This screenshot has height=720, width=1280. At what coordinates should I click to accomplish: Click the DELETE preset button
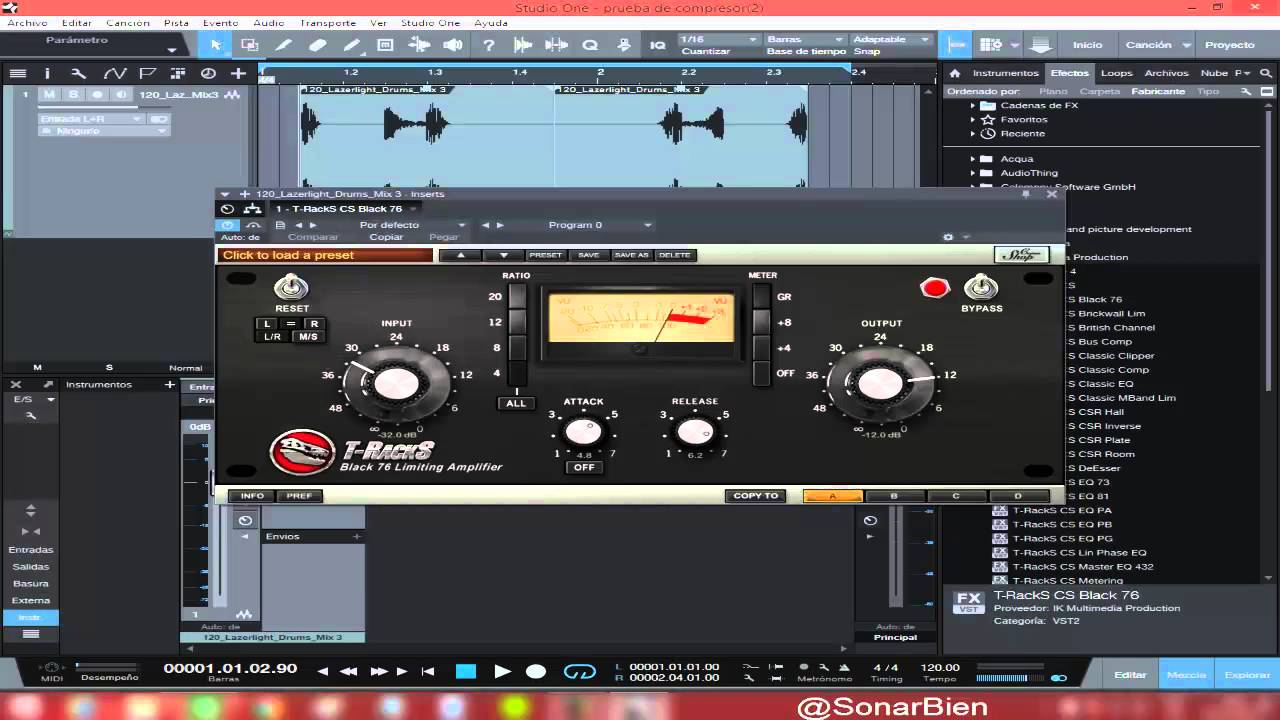[674, 255]
